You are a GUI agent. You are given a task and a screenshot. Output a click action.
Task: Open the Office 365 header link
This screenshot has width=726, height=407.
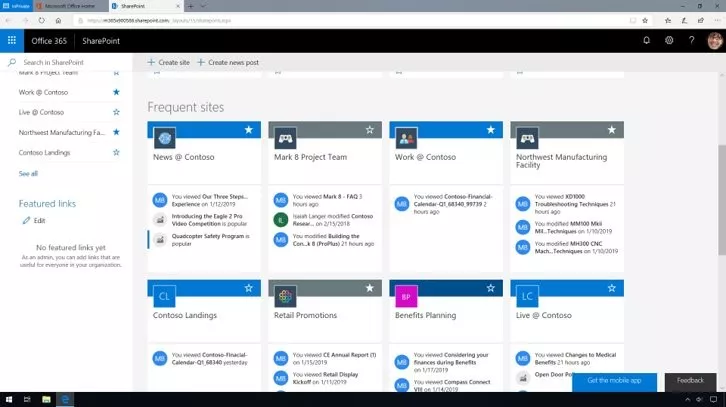pos(49,41)
